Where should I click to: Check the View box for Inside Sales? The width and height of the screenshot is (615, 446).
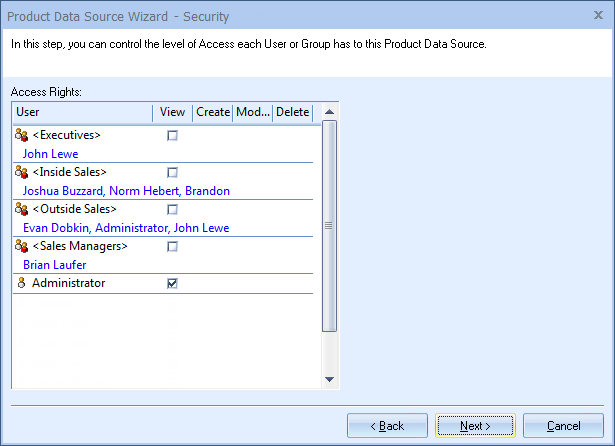click(172, 172)
